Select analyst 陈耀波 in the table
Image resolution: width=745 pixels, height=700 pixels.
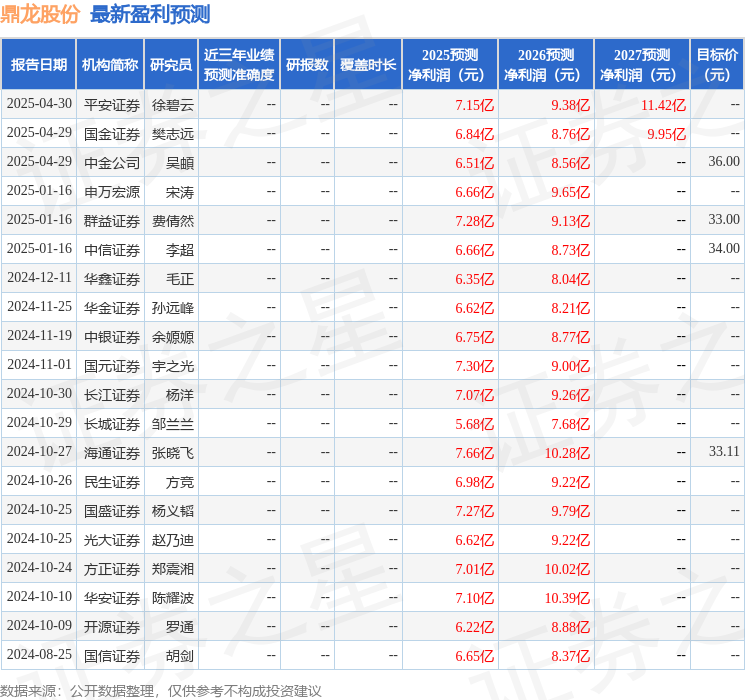pos(172,598)
